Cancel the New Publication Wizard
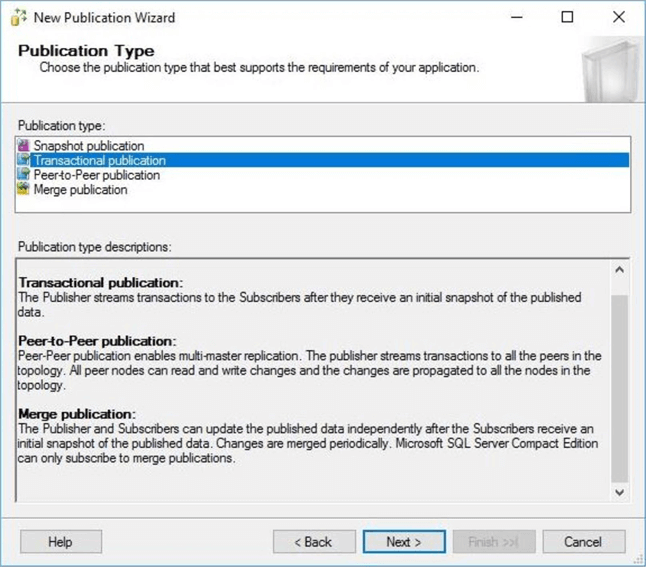646x567 pixels. point(582,542)
